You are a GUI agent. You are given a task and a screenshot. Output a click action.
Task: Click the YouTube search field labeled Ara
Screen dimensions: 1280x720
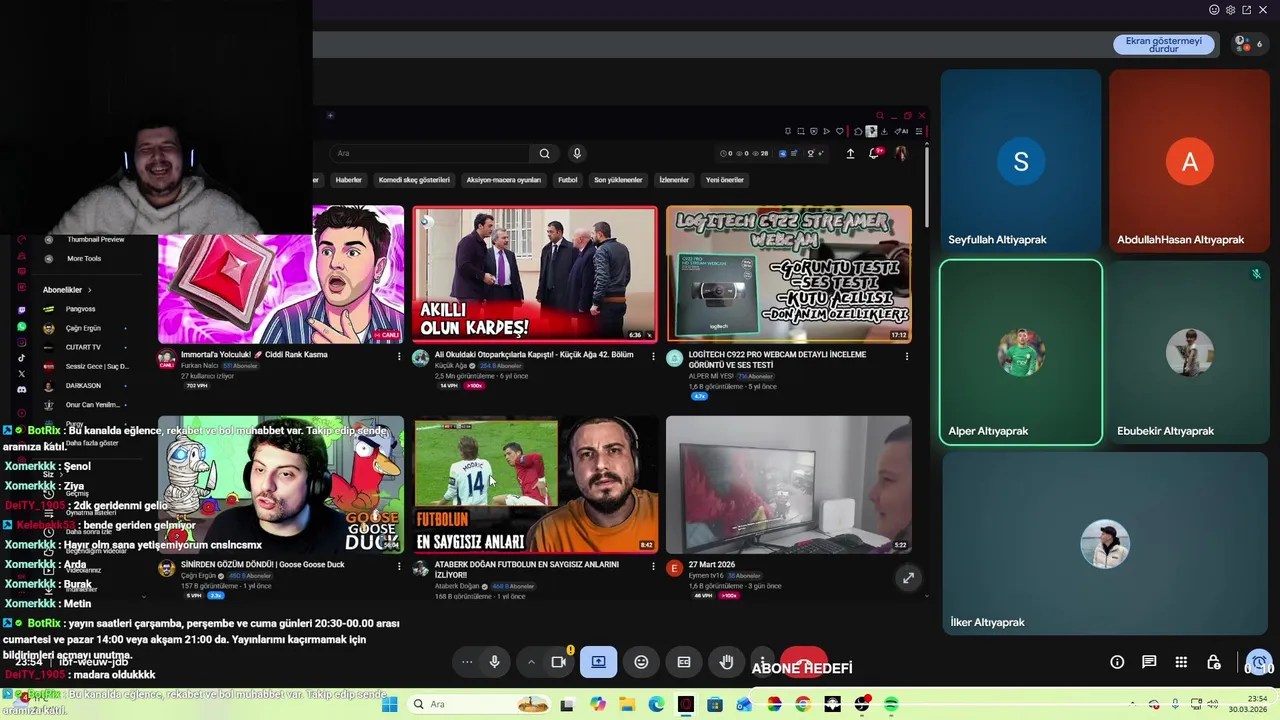coord(430,153)
